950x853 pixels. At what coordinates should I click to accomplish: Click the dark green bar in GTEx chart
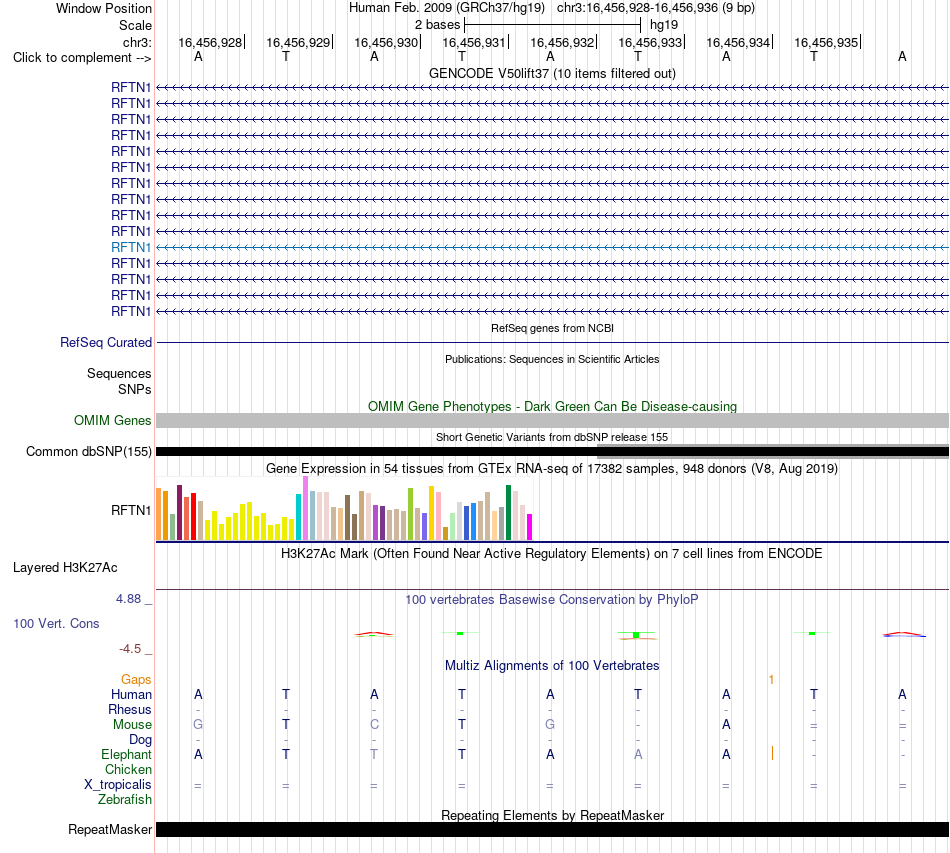[508, 513]
